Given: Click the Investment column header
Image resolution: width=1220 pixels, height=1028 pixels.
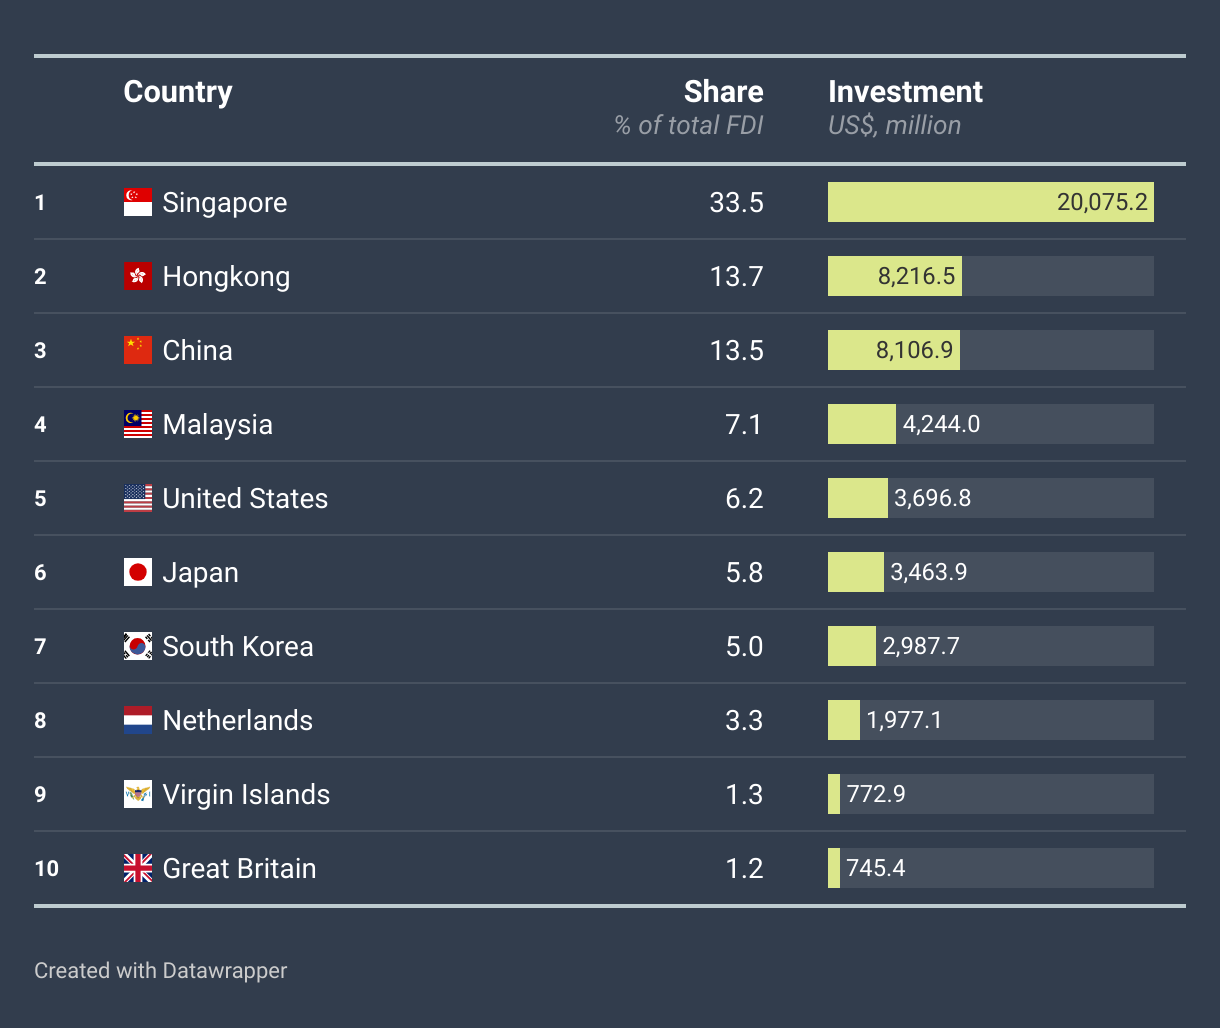Looking at the screenshot, I should point(905,92).
